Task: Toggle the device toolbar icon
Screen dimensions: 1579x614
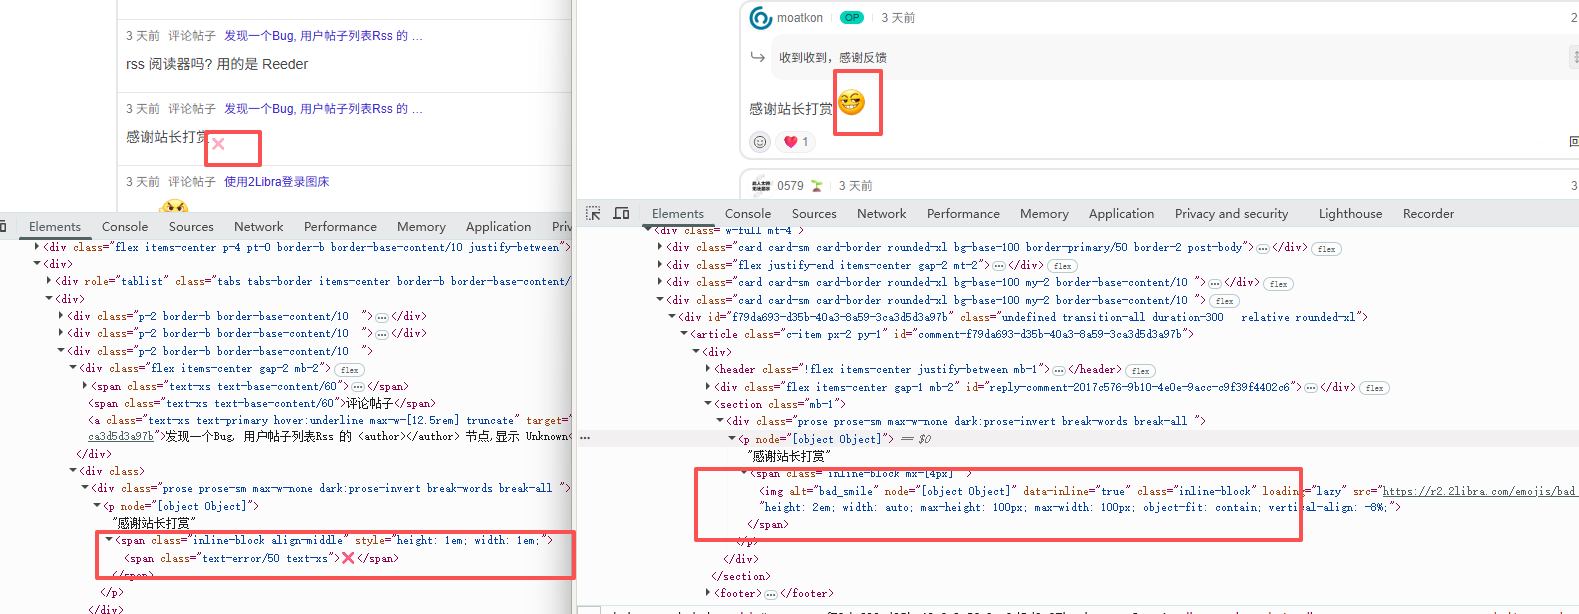Action: [621, 214]
